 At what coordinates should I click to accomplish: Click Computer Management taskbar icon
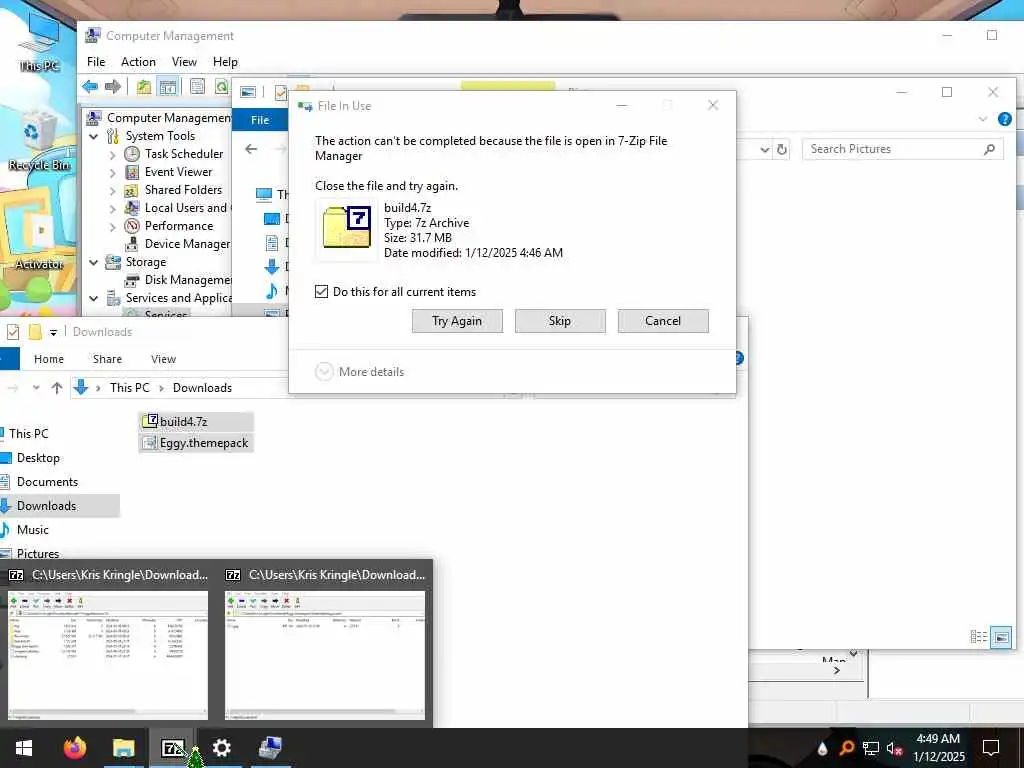[x=269, y=748]
